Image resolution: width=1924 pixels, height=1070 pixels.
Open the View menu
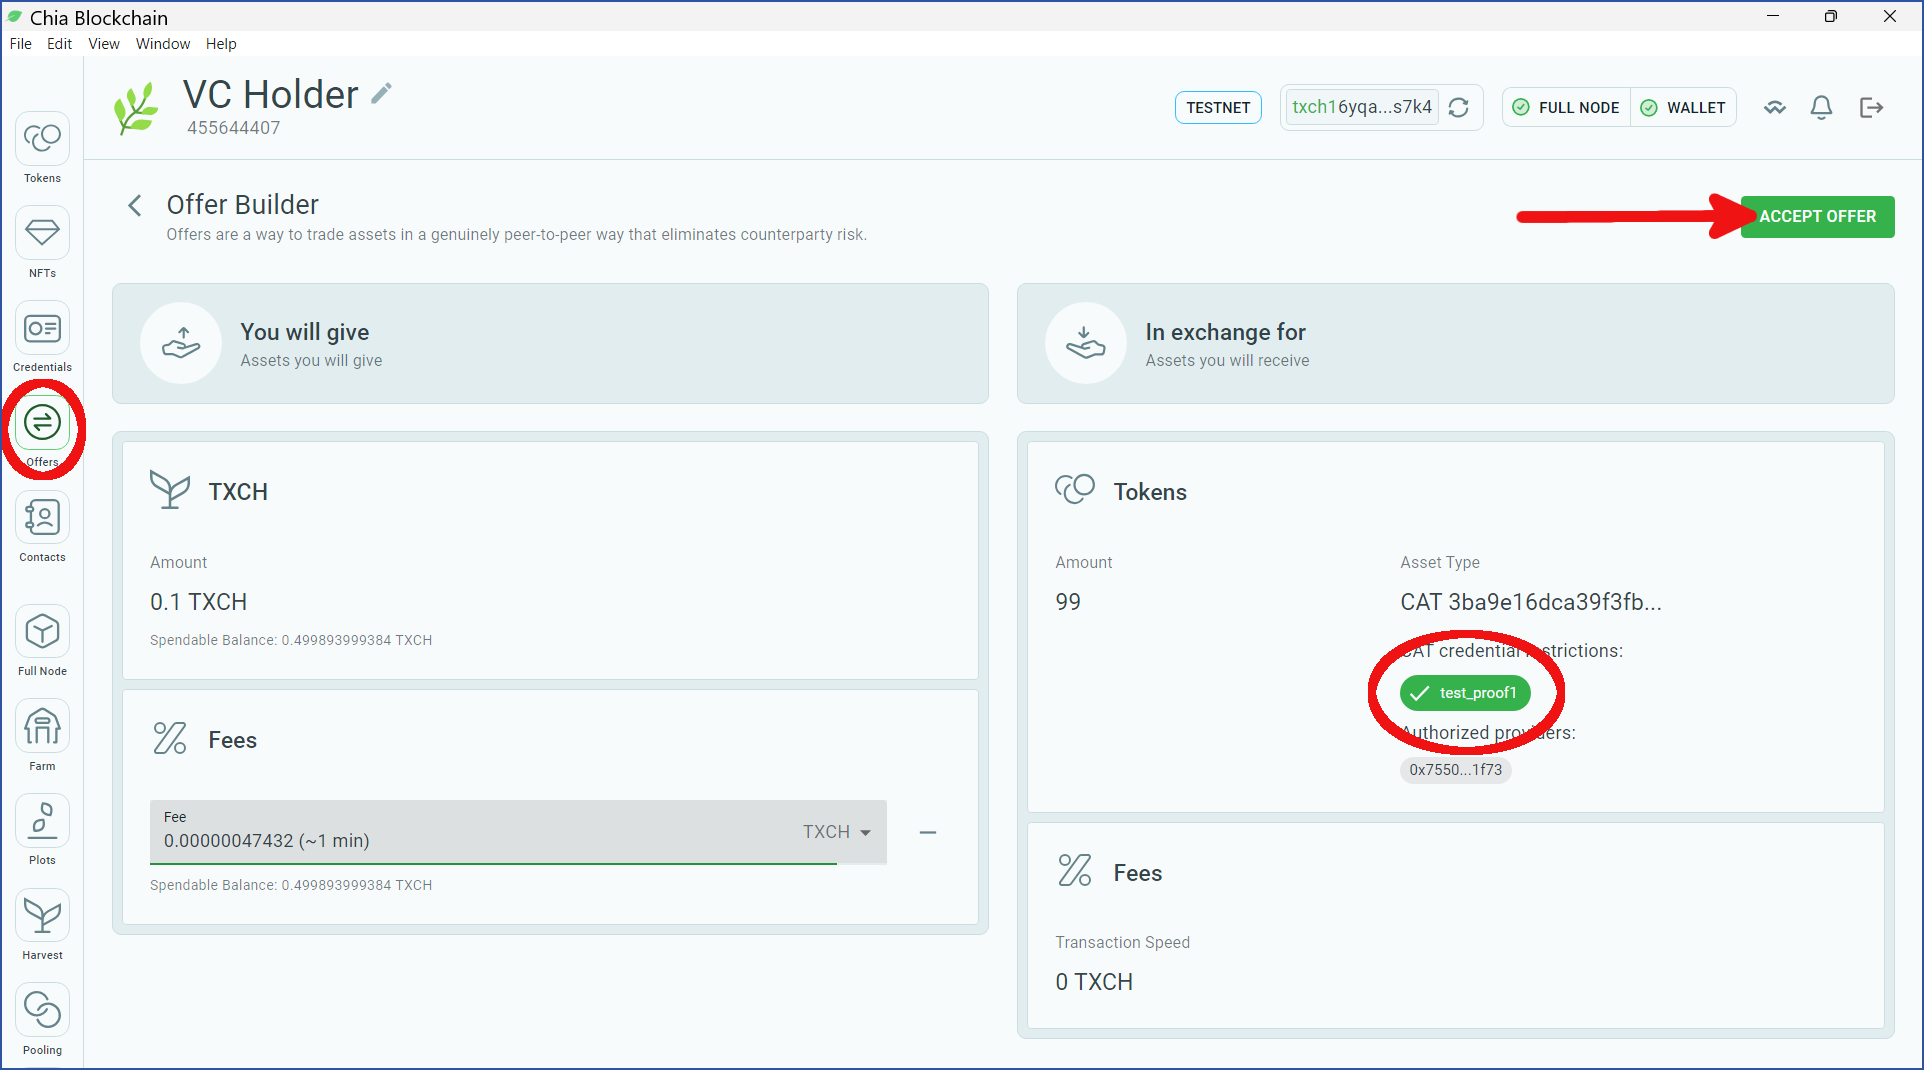coord(104,44)
